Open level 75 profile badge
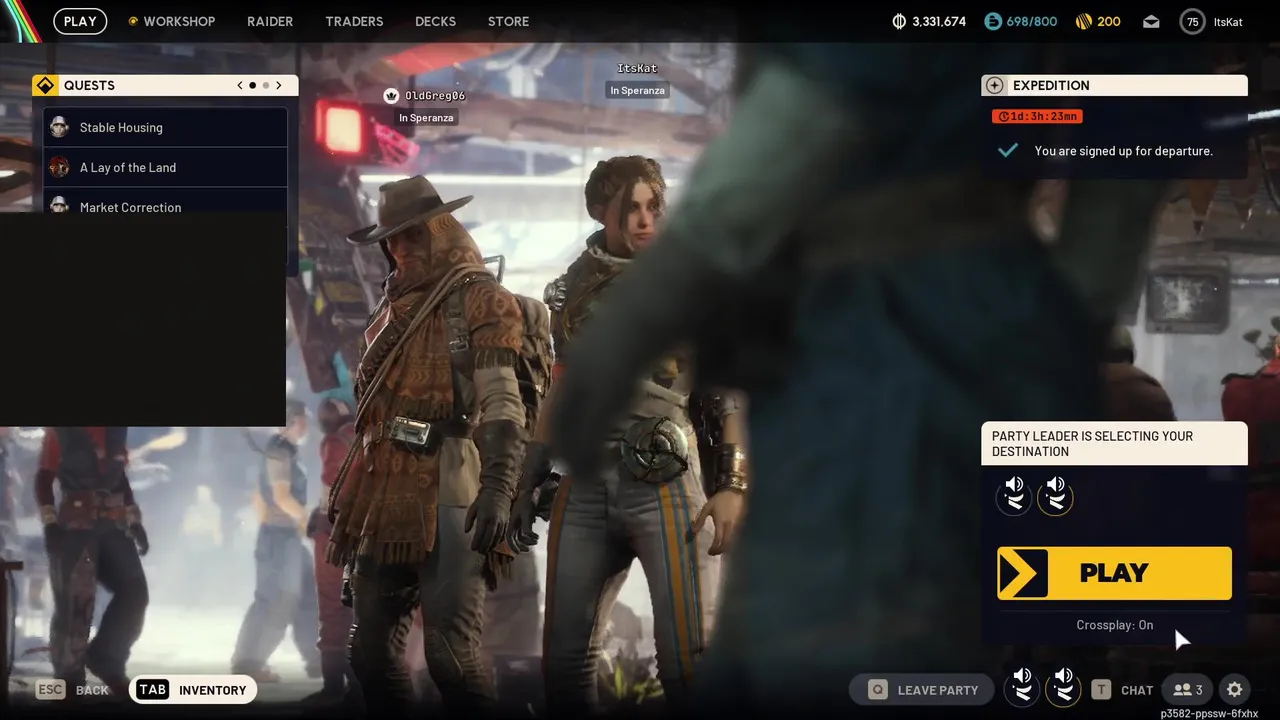 point(1192,21)
